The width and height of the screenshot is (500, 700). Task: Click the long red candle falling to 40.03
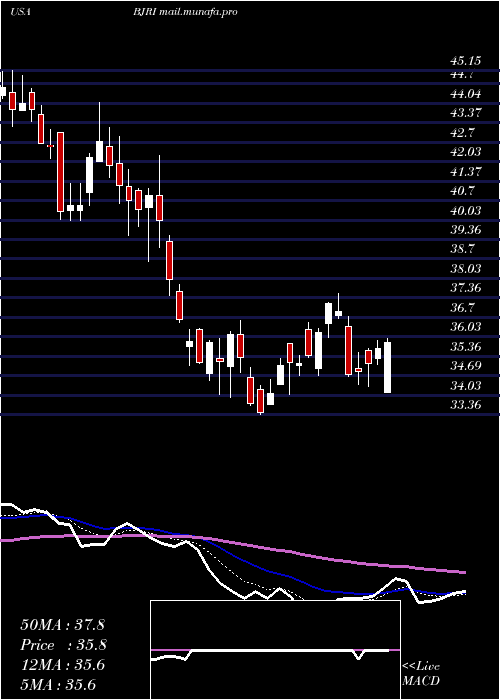[x=60, y=172]
